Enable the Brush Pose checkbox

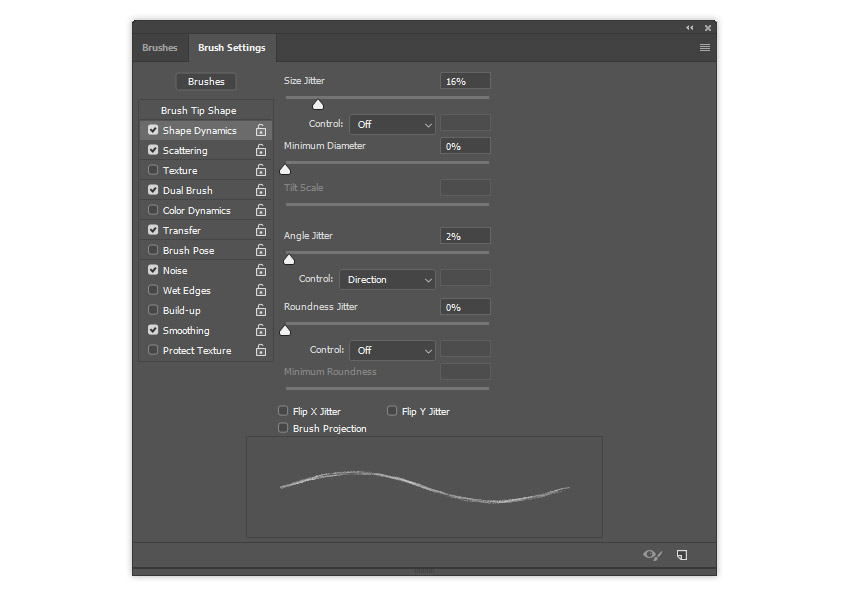click(x=153, y=250)
